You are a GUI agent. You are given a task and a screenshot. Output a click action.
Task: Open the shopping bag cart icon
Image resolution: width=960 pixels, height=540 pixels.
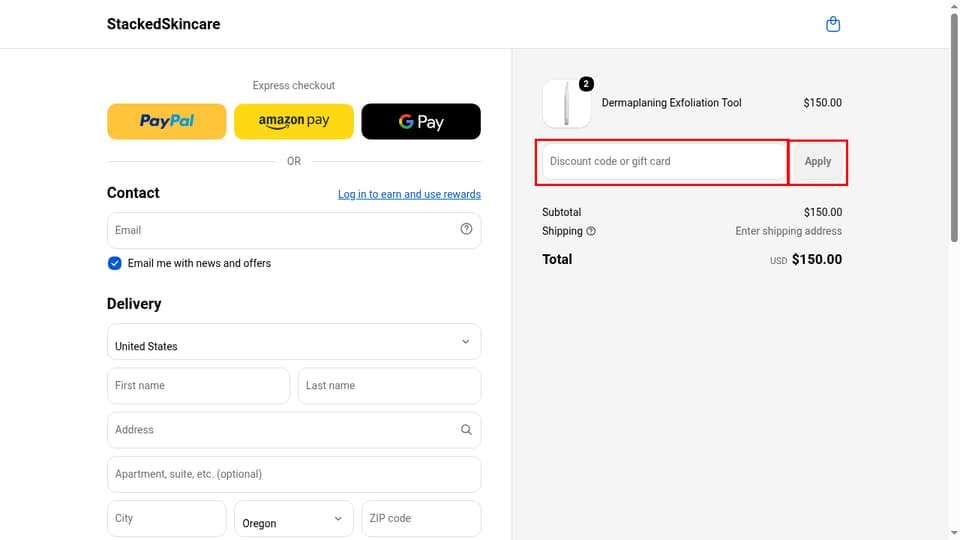(x=833, y=24)
